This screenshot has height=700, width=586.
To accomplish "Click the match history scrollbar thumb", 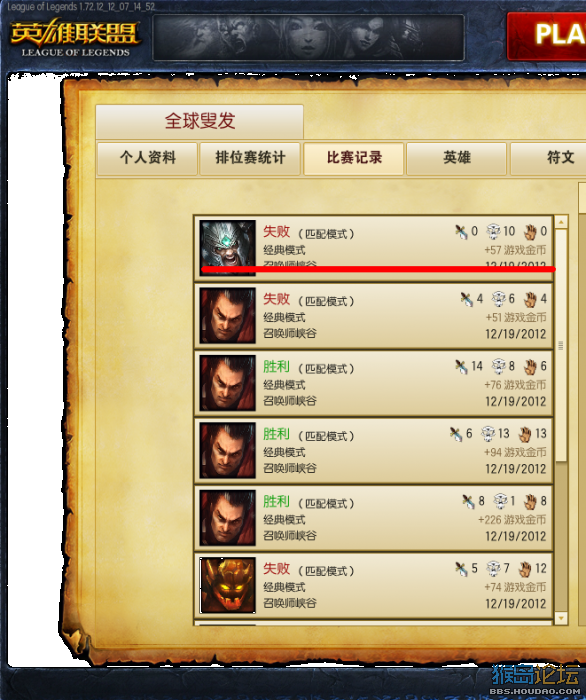I will click(561, 346).
